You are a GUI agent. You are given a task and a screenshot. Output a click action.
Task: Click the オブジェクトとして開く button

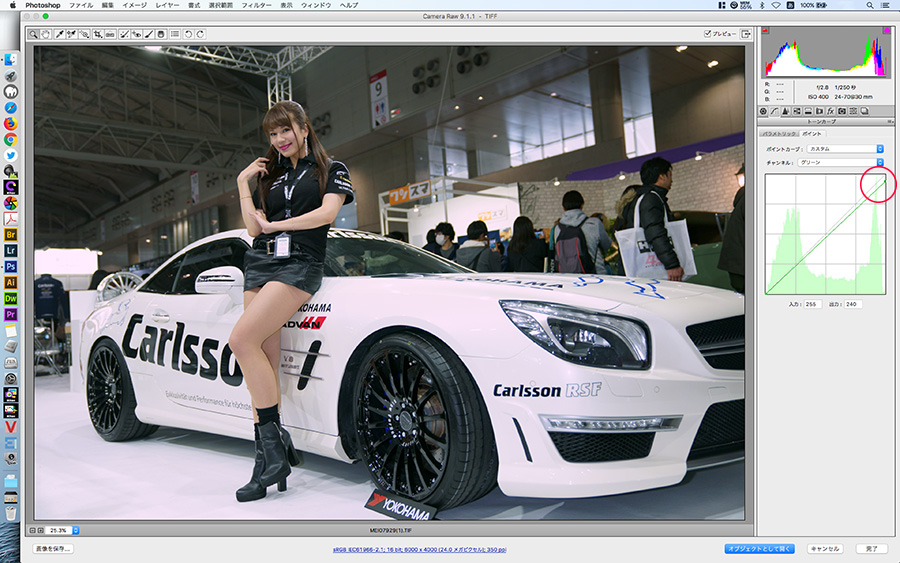tap(759, 549)
